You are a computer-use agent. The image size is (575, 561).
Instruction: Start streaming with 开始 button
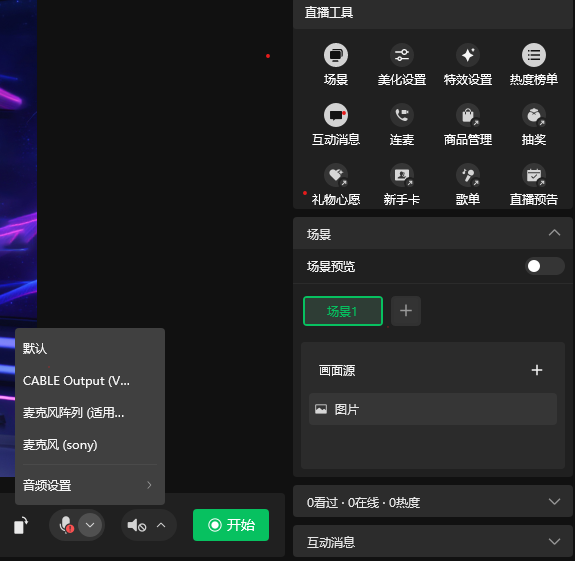231,525
